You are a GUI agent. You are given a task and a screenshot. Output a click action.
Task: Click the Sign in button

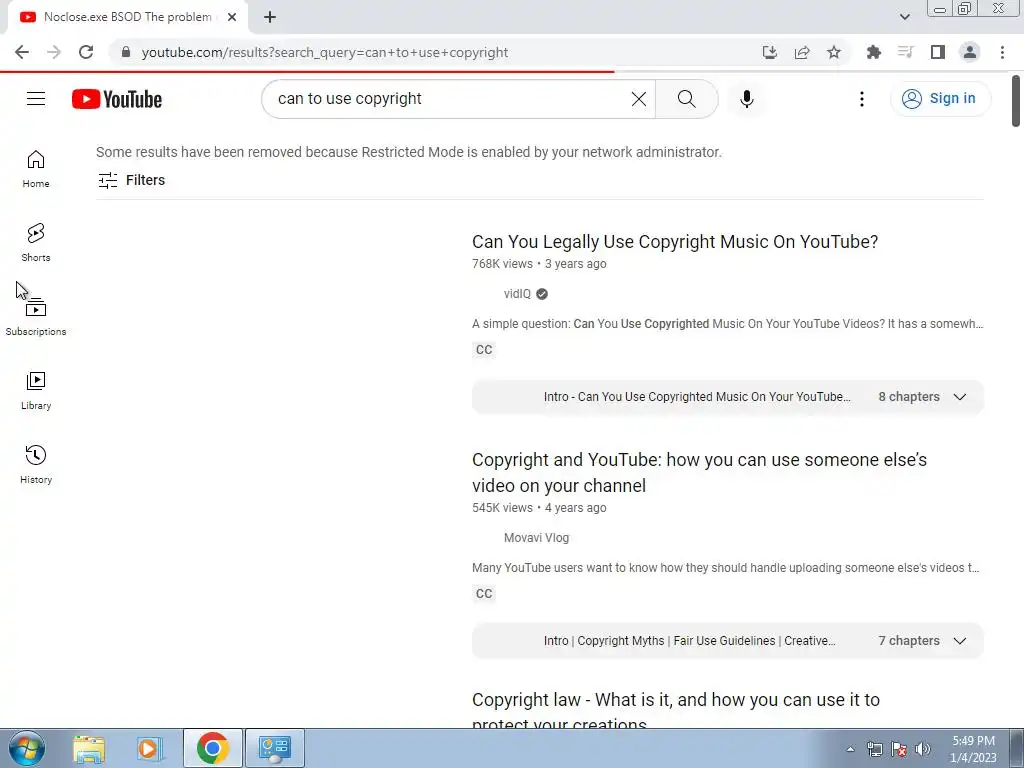click(x=940, y=99)
